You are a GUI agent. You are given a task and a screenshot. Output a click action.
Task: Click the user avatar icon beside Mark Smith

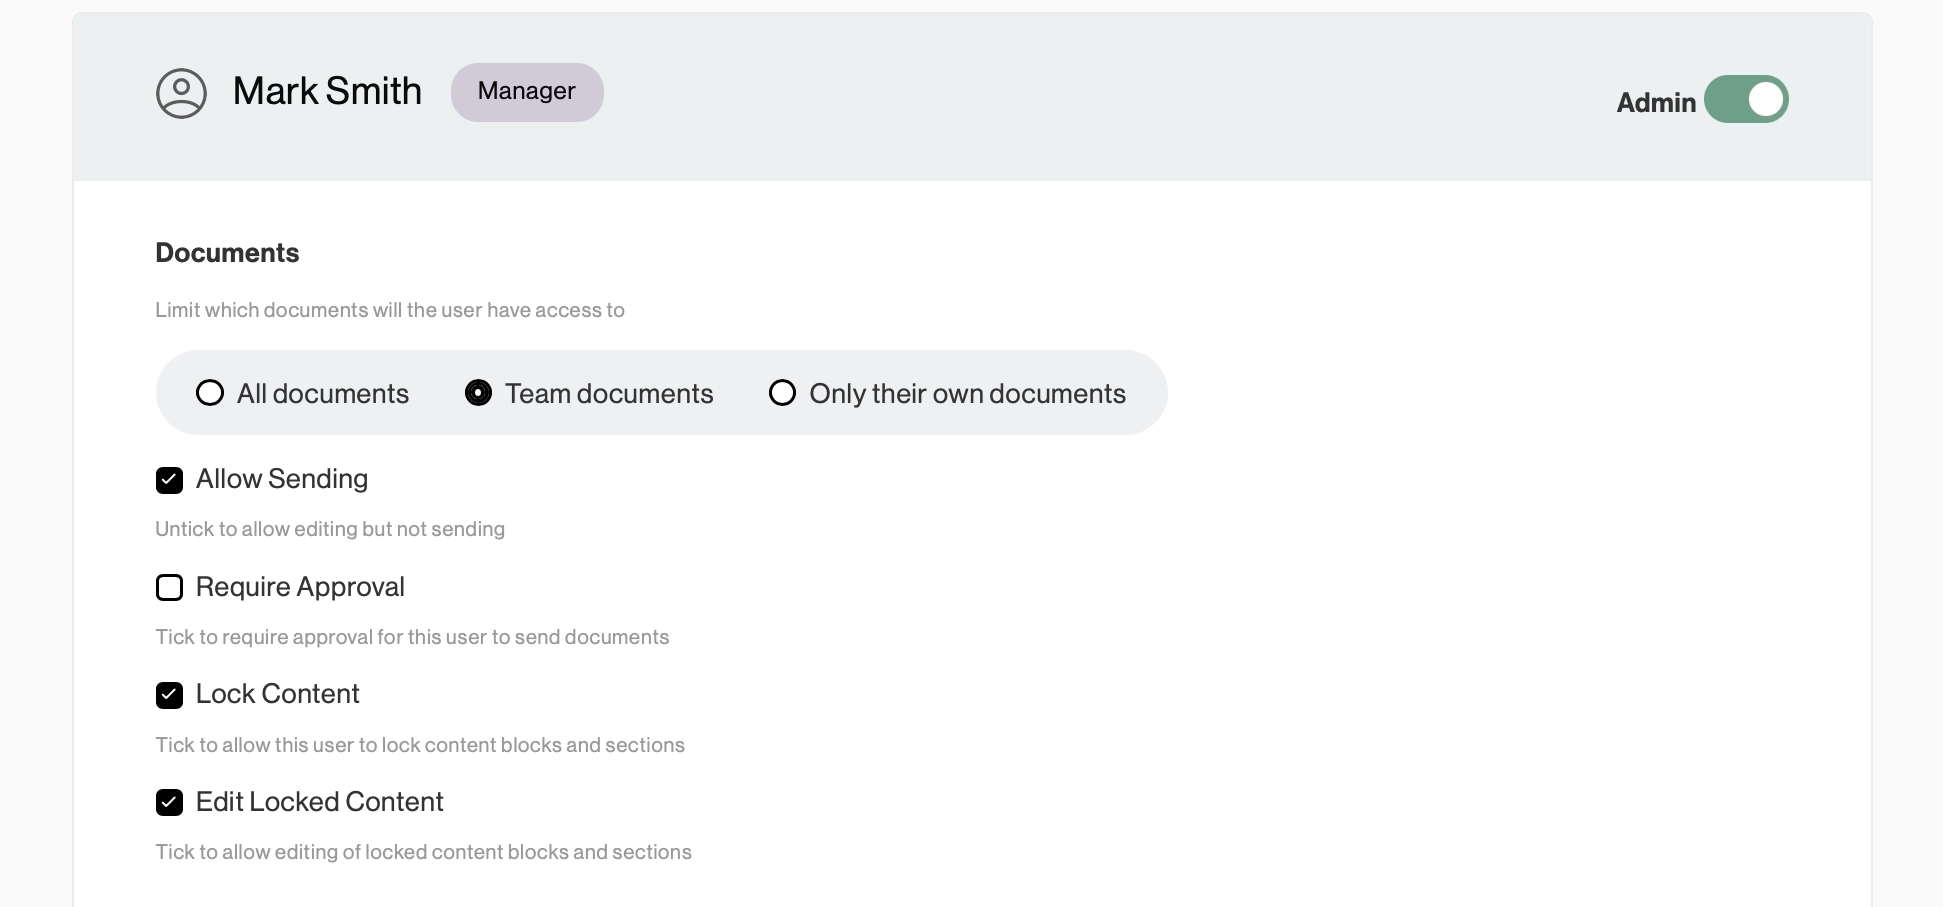181,93
